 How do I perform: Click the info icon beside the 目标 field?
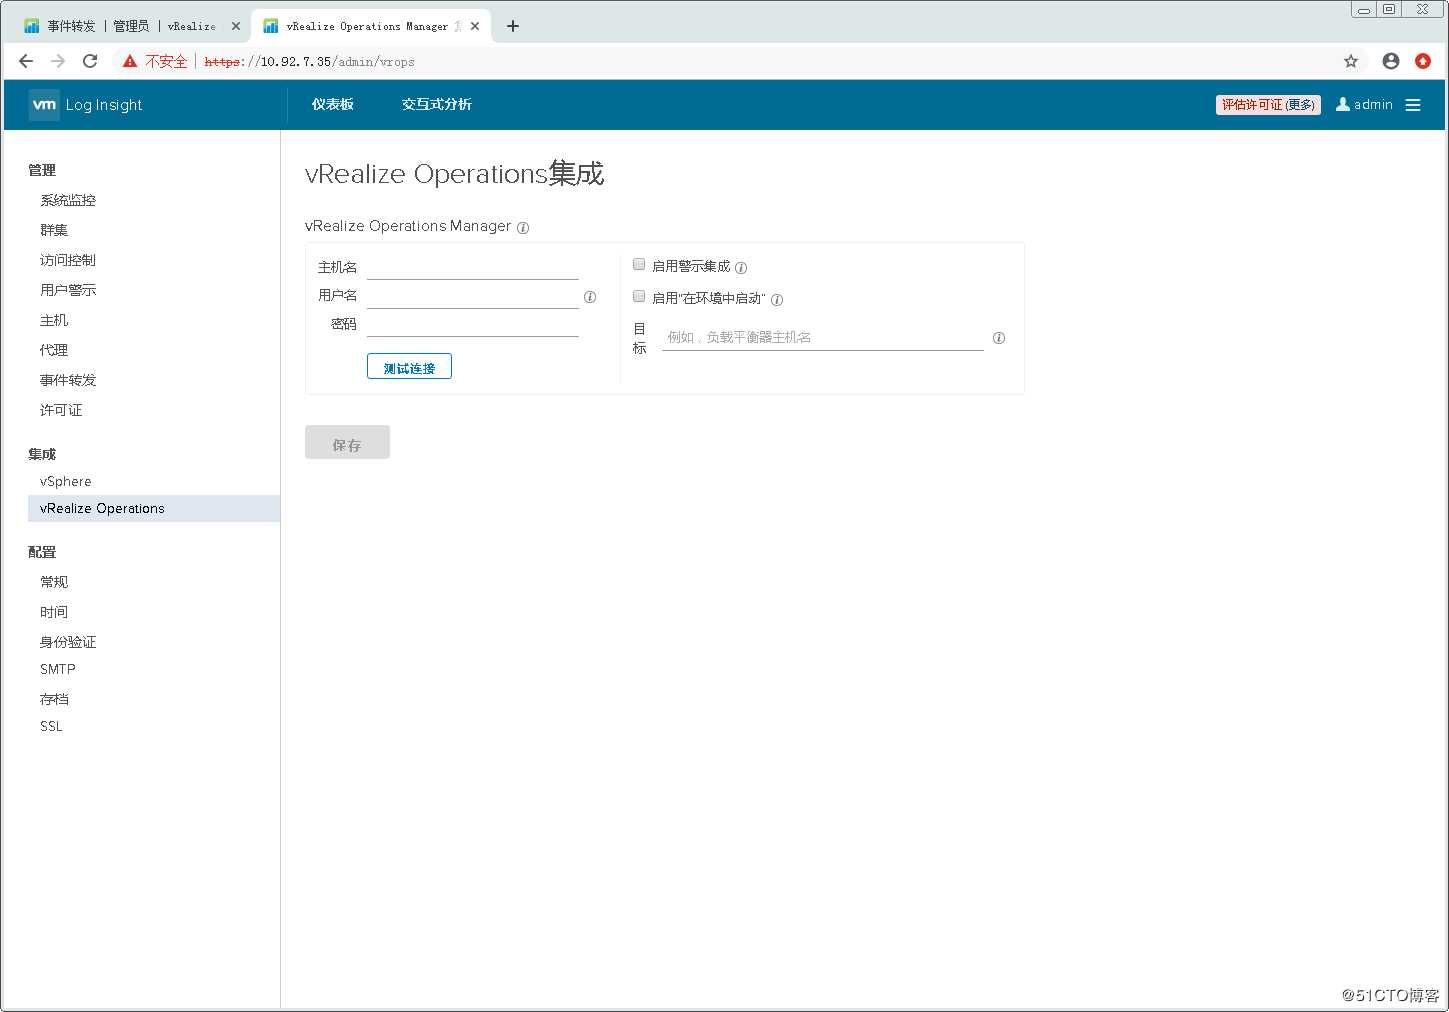point(999,338)
